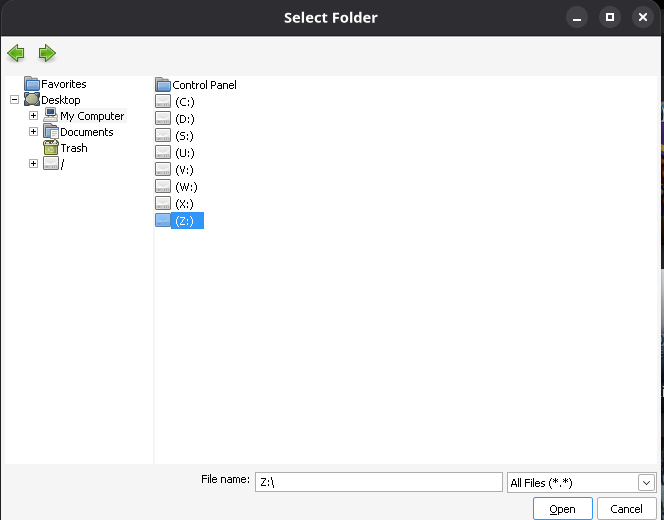The height and width of the screenshot is (520, 664).
Task: Select the (D:) drive icon
Action: (x=163, y=119)
